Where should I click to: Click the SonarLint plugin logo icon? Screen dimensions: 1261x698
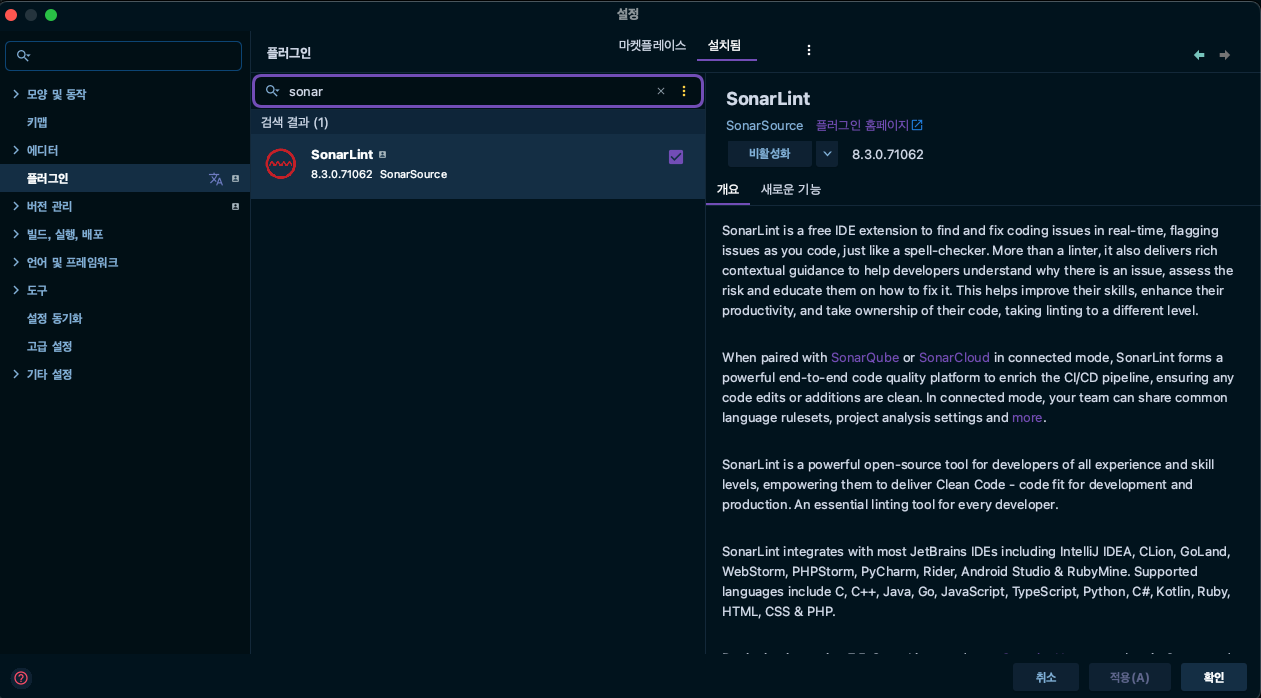click(x=281, y=164)
